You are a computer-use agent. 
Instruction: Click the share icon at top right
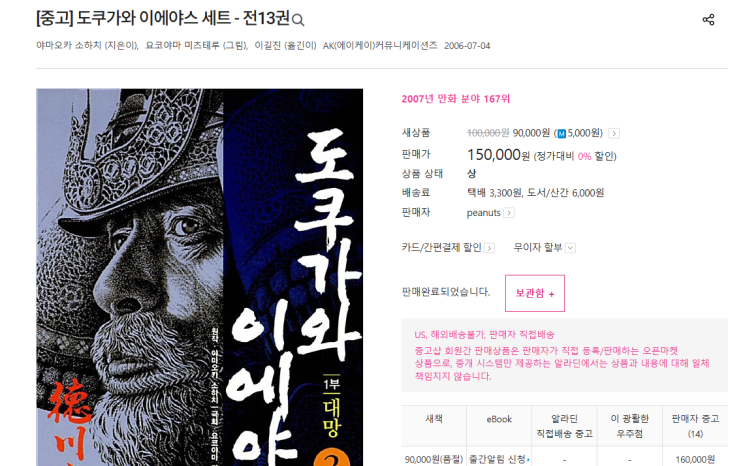708,20
